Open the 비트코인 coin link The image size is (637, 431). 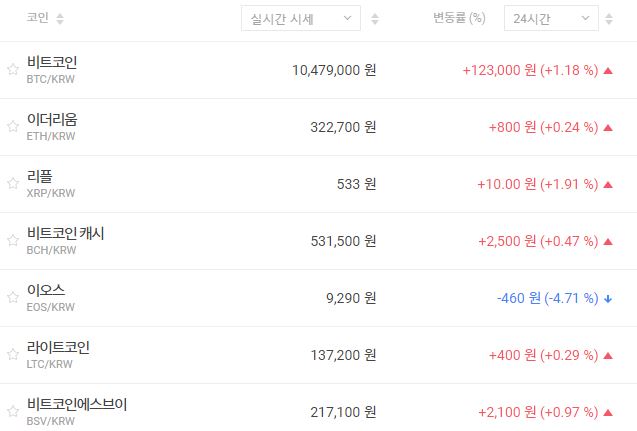(x=52, y=63)
